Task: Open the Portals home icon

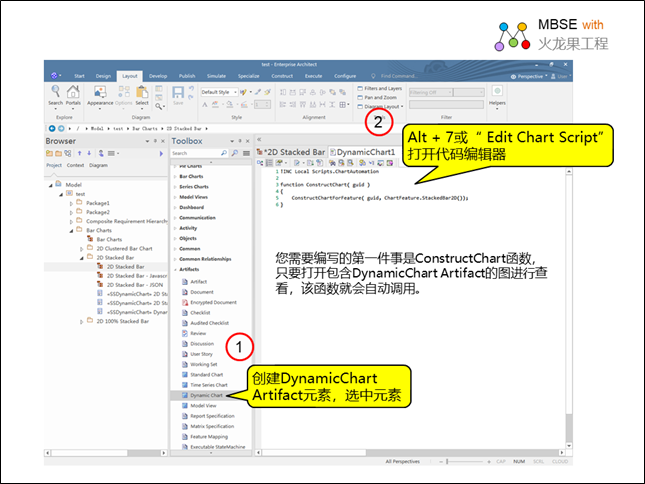Action: click(x=73, y=95)
